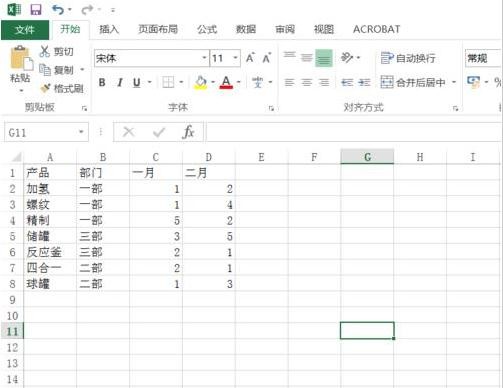The width and height of the screenshot is (503, 388).
Task: Open the alignment 对齐方式 dialog launcher
Action: coord(455,108)
